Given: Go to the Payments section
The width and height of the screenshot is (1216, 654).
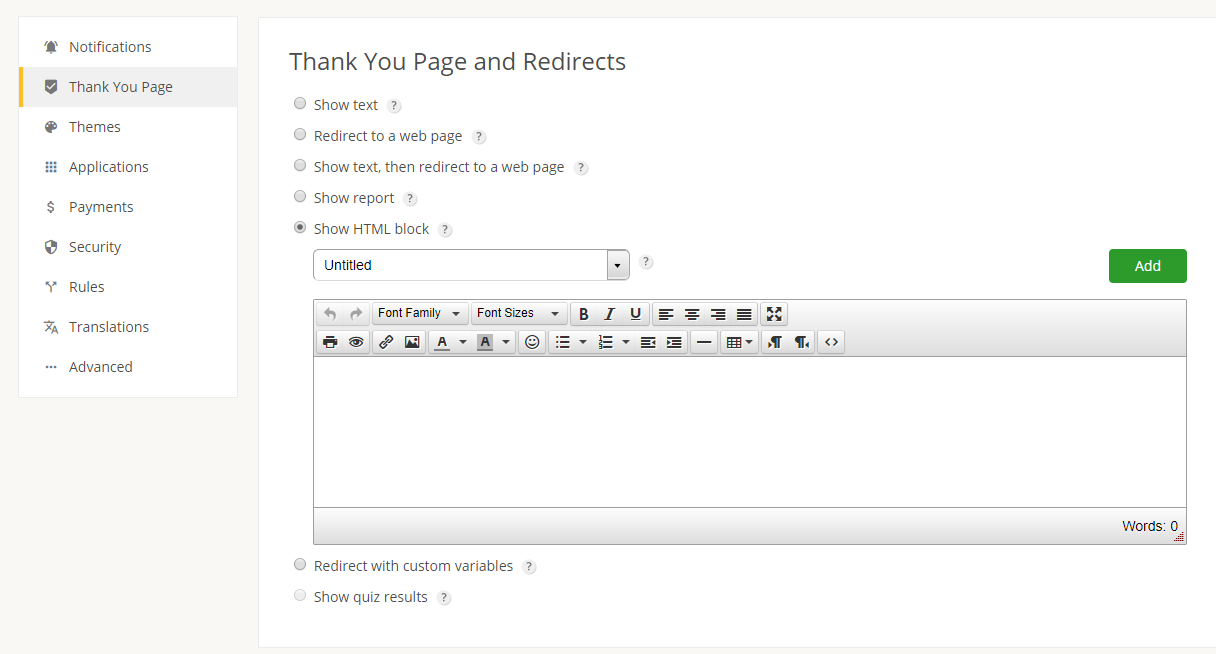Looking at the screenshot, I should pyautogui.click(x=128, y=207).
